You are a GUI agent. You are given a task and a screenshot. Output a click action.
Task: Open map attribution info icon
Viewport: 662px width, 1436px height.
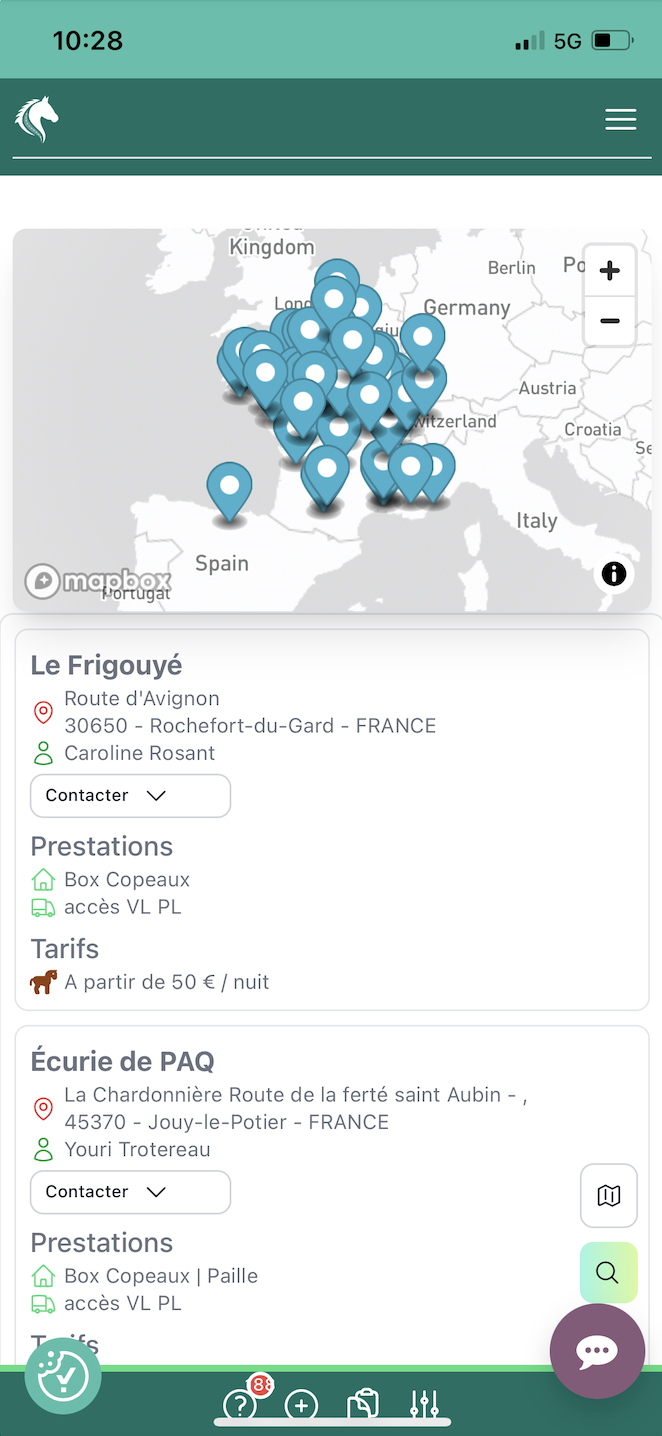tap(613, 573)
